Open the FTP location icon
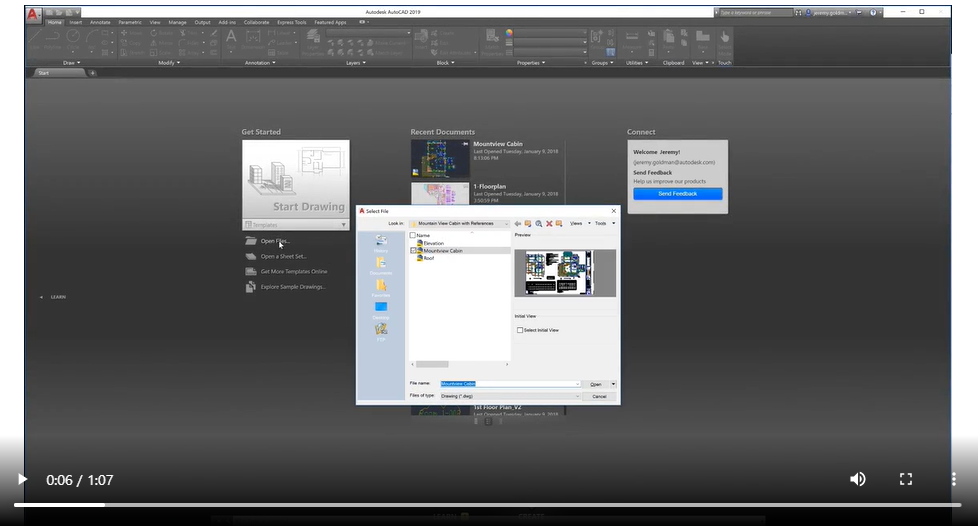Image resolution: width=980 pixels, height=526 pixels. pyautogui.click(x=381, y=332)
